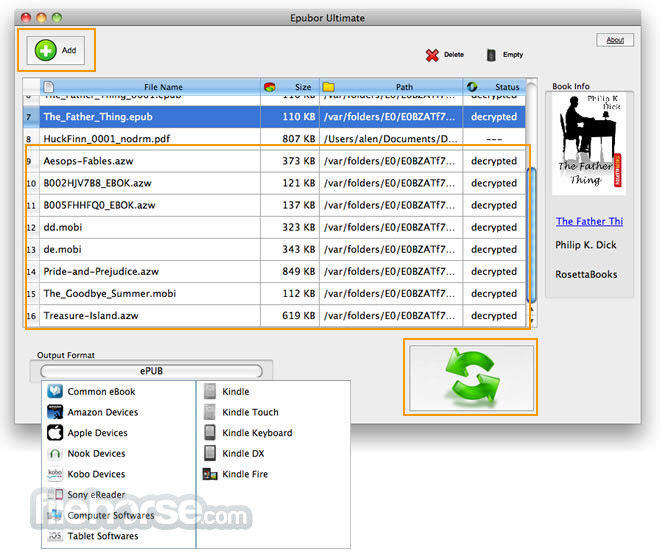
Task: Select The_Father_Thing.epub row
Action: click(x=274, y=117)
